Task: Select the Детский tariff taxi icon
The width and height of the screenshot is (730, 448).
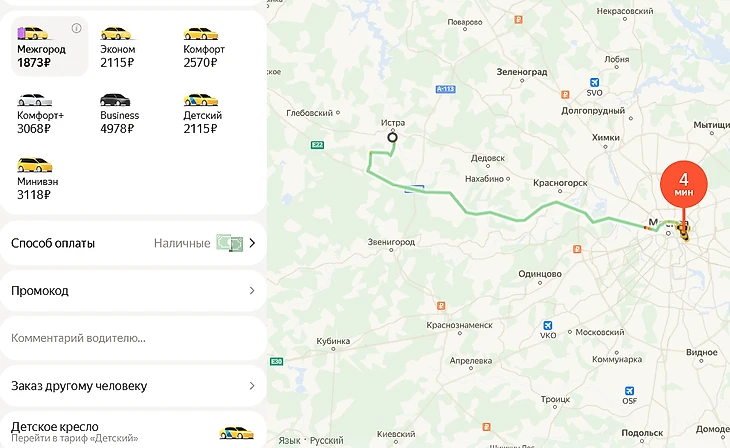Action: [x=201, y=100]
